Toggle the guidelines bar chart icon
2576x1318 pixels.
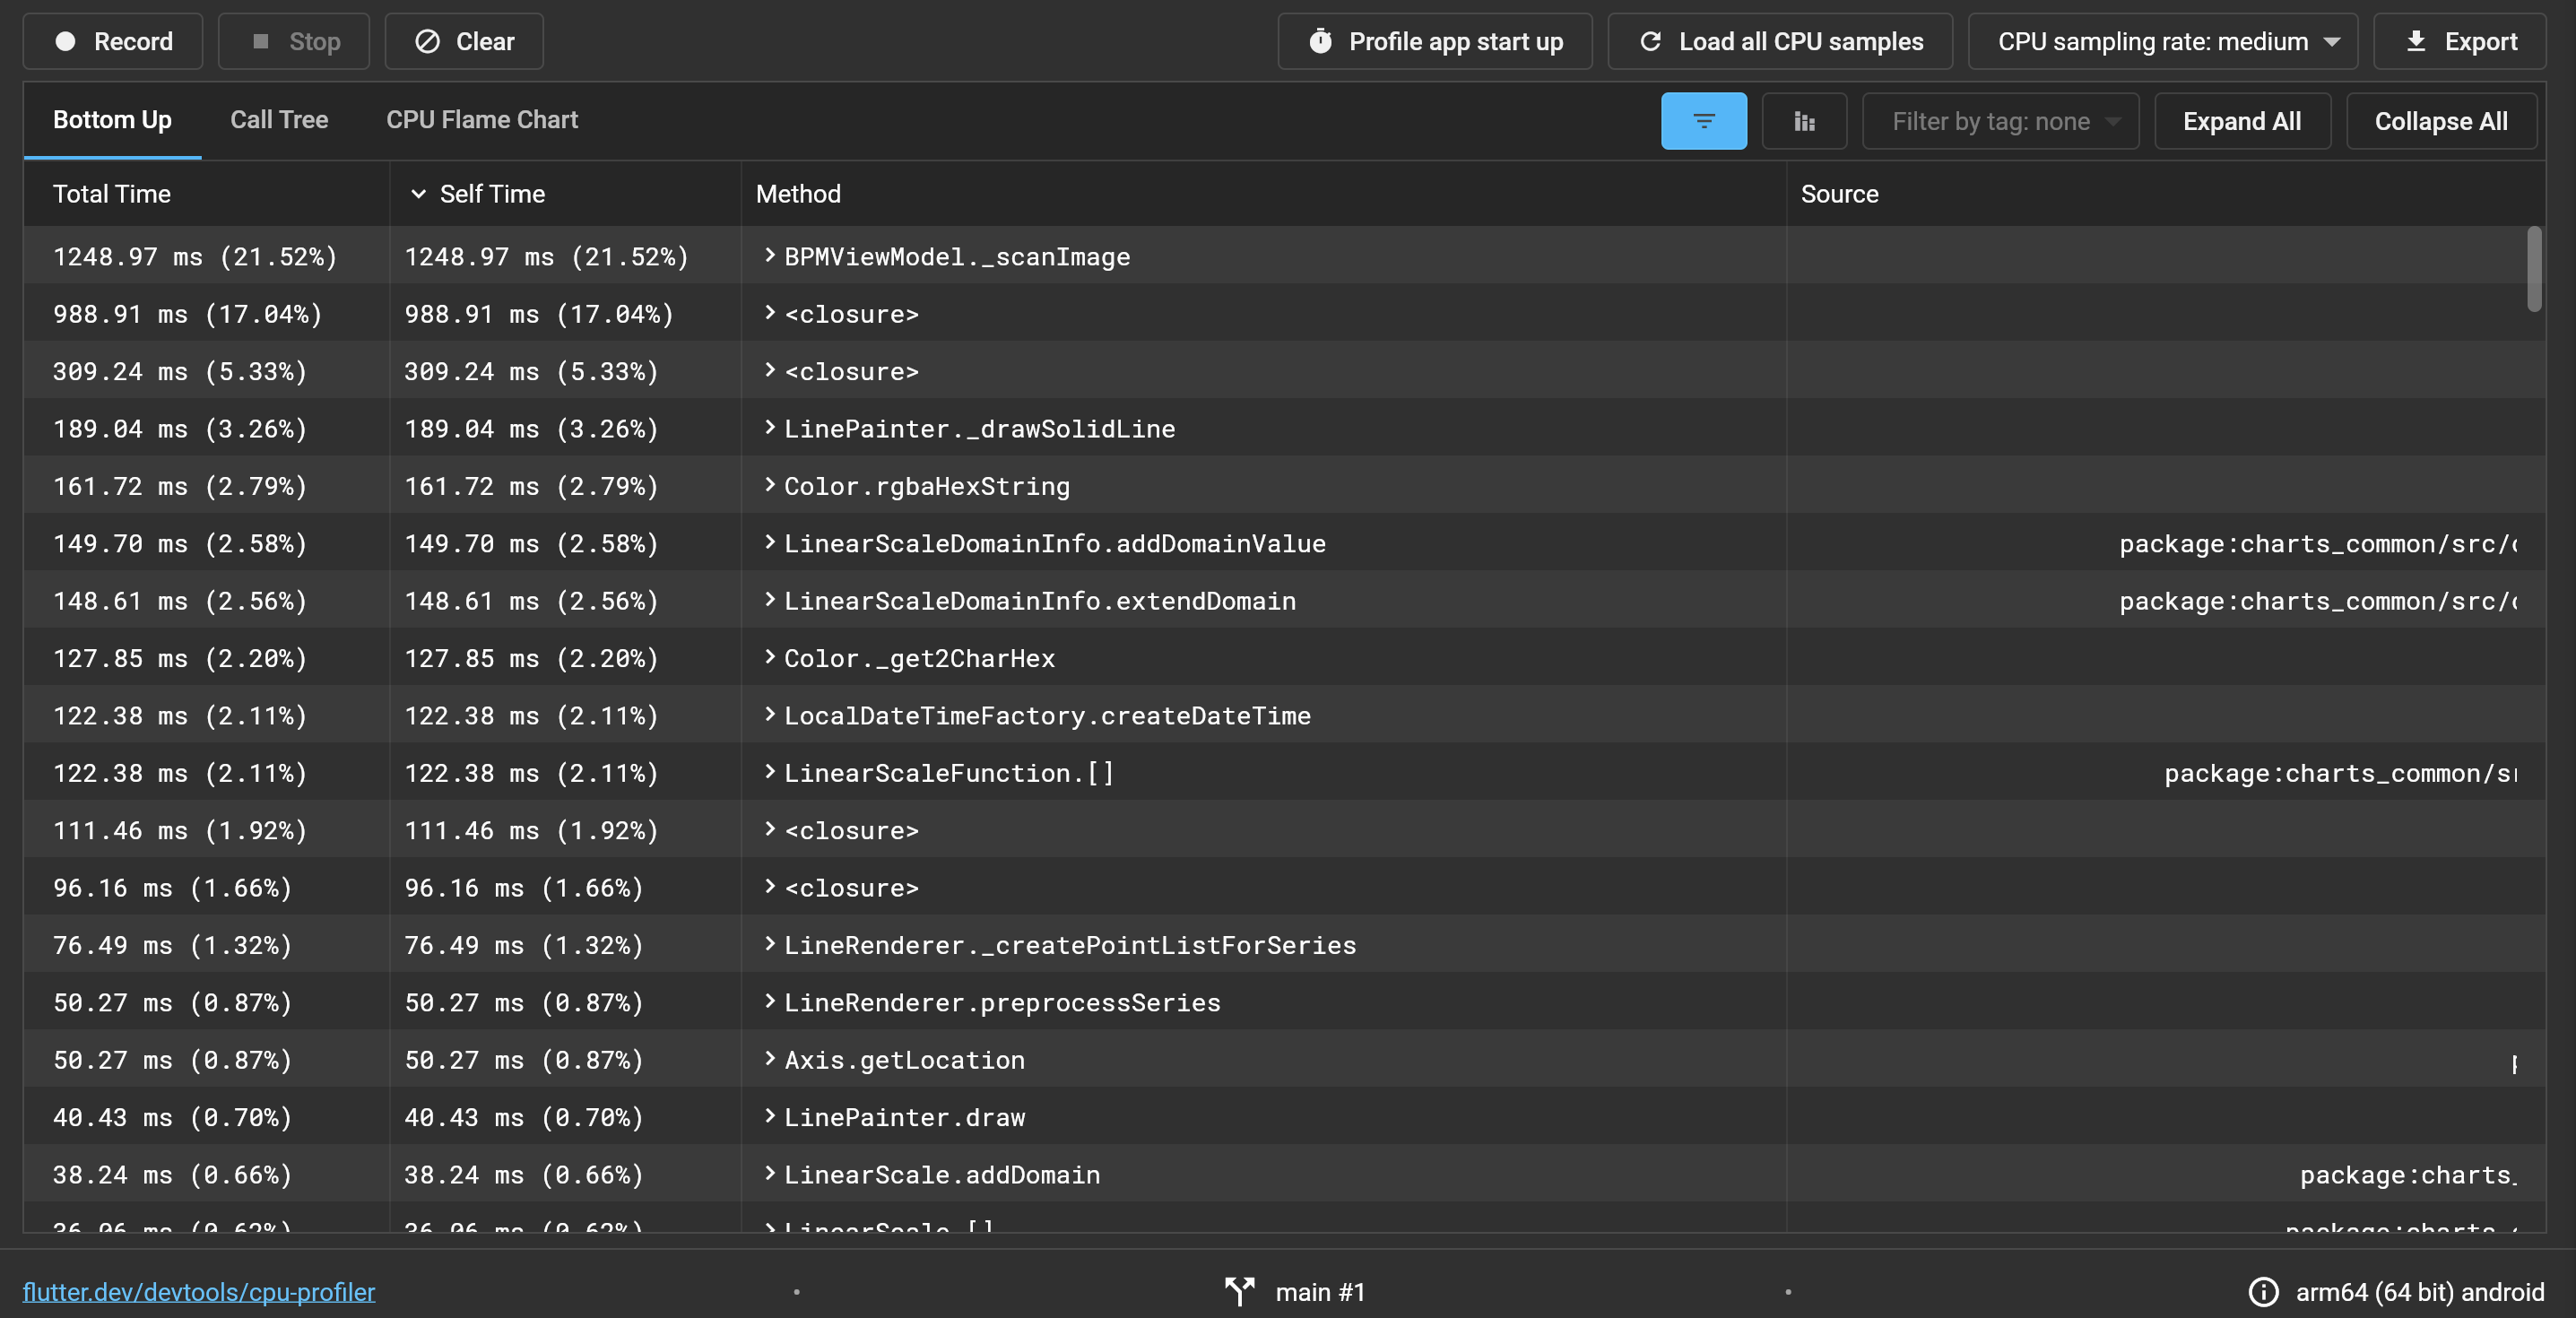point(1804,121)
